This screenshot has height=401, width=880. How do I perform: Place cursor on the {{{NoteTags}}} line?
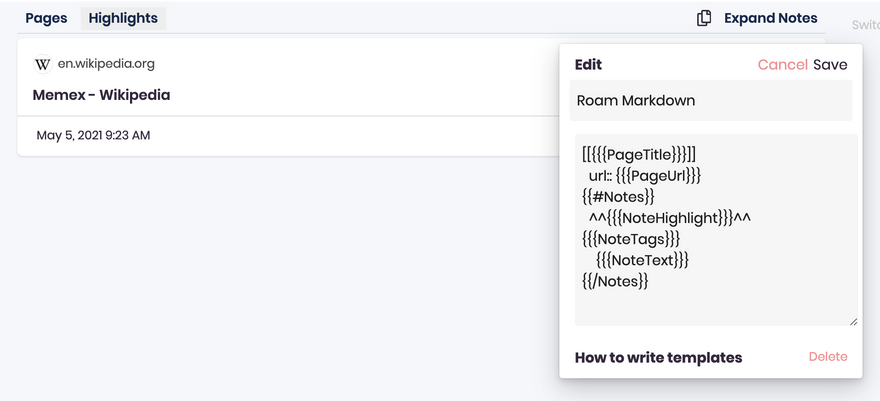point(631,239)
